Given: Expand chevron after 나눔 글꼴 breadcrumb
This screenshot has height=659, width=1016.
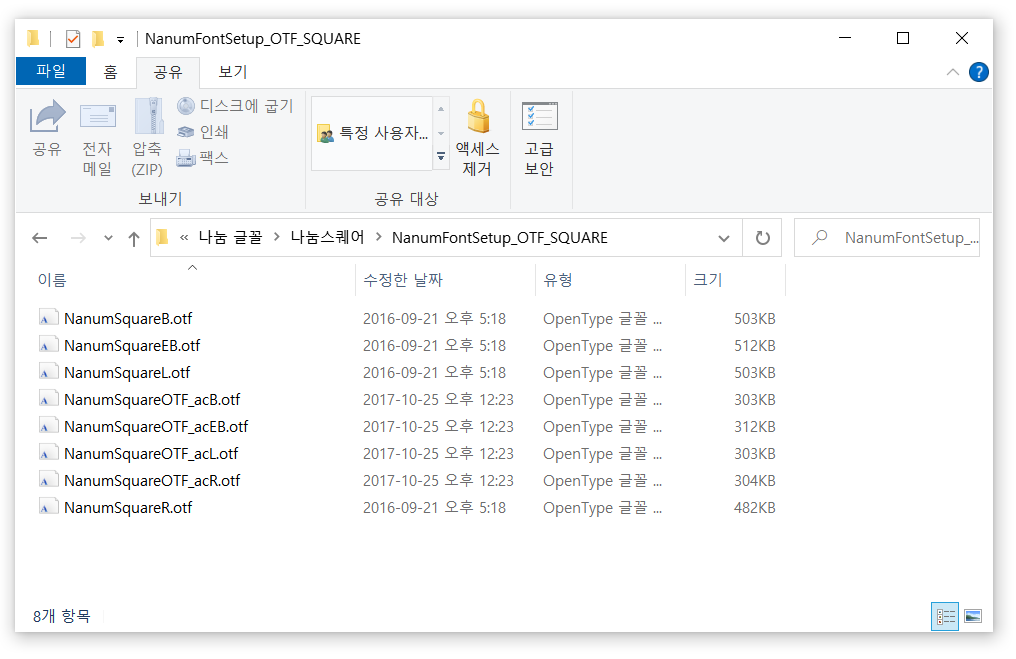Looking at the screenshot, I should tap(277, 237).
